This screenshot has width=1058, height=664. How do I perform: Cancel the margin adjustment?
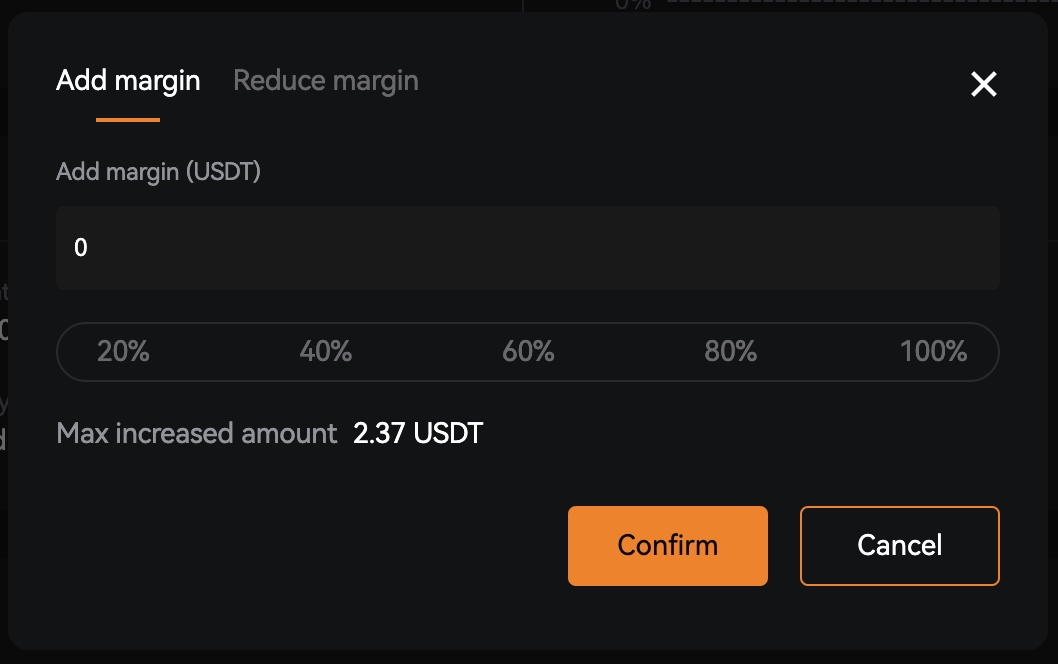tap(899, 546)
